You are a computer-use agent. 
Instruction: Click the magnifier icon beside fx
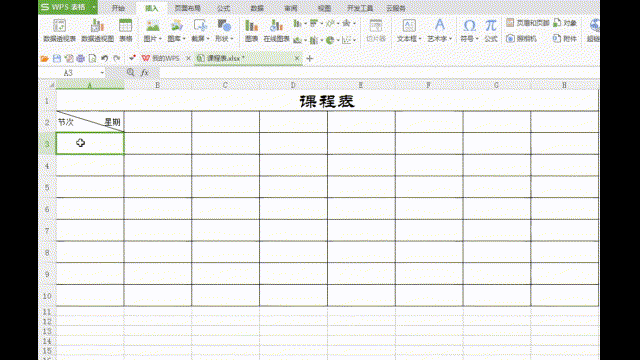pyautogui.click(x=131, y=72)
